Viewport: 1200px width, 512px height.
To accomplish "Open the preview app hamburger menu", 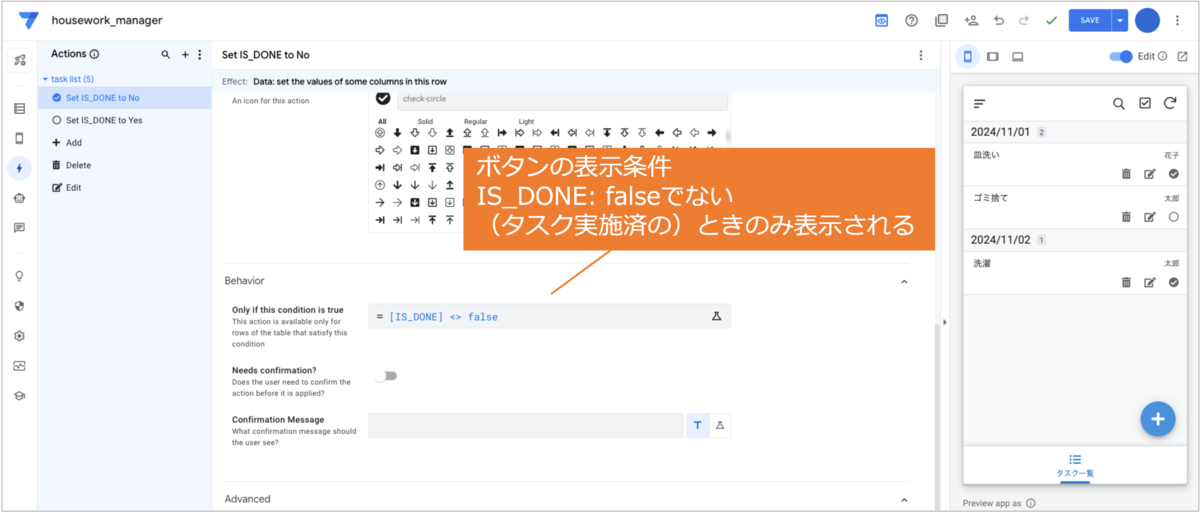I will click(x=980, y=103).
